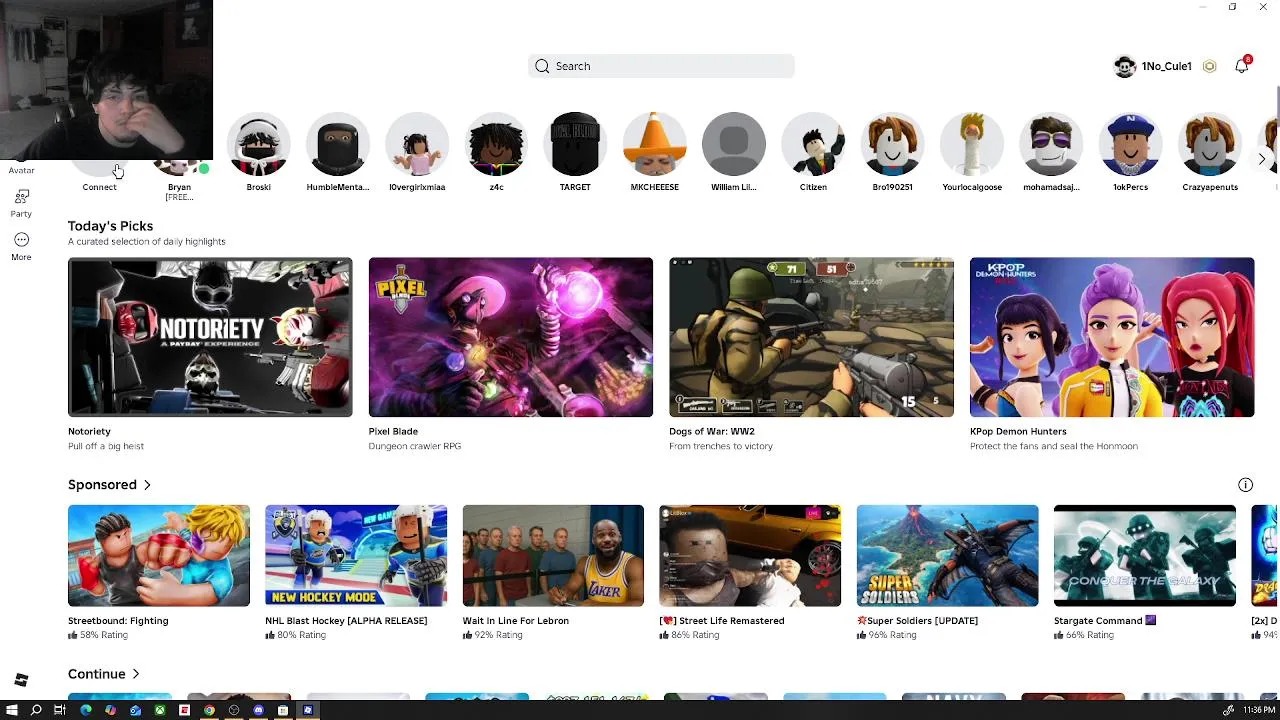1280x720 pixels.
Task: Open Super Soldiers [UPDATE] thumbnail
Action: pyautogui.click(x=947, y=556)
